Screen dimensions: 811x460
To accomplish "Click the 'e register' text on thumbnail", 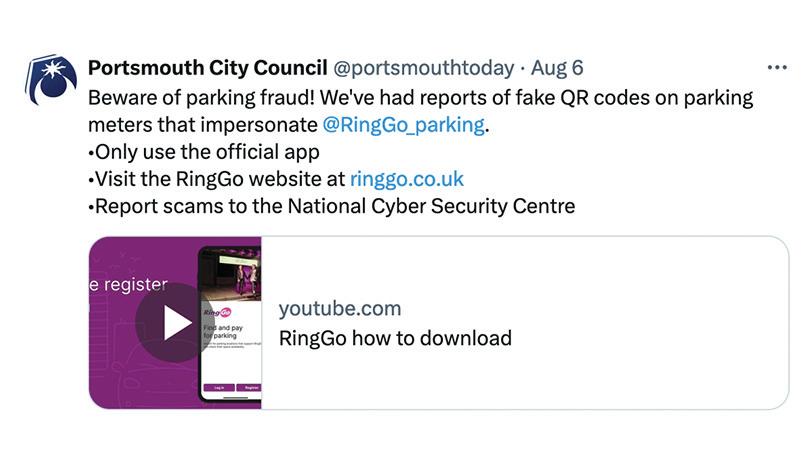I will pos(128,284).
